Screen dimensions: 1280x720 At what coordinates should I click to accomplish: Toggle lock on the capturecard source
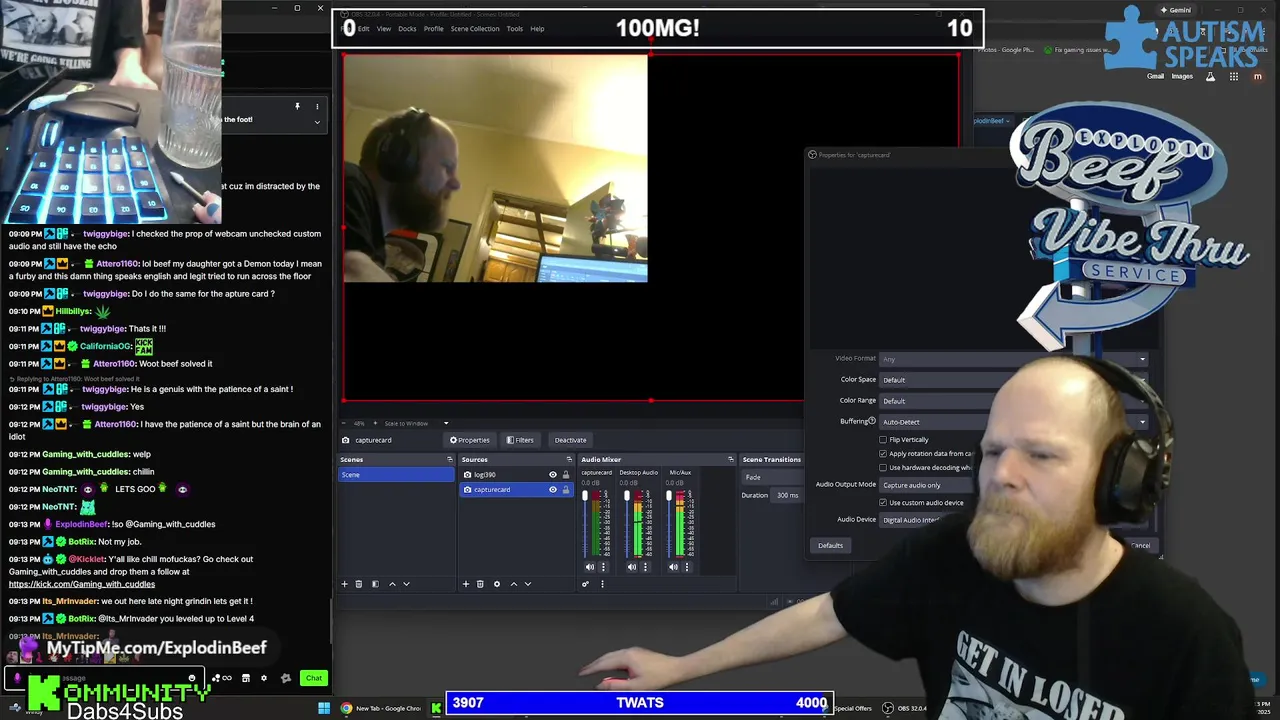pos(565,490)
